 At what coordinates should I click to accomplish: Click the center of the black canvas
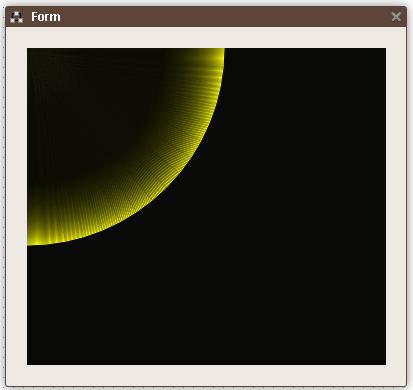coord(206,206)
